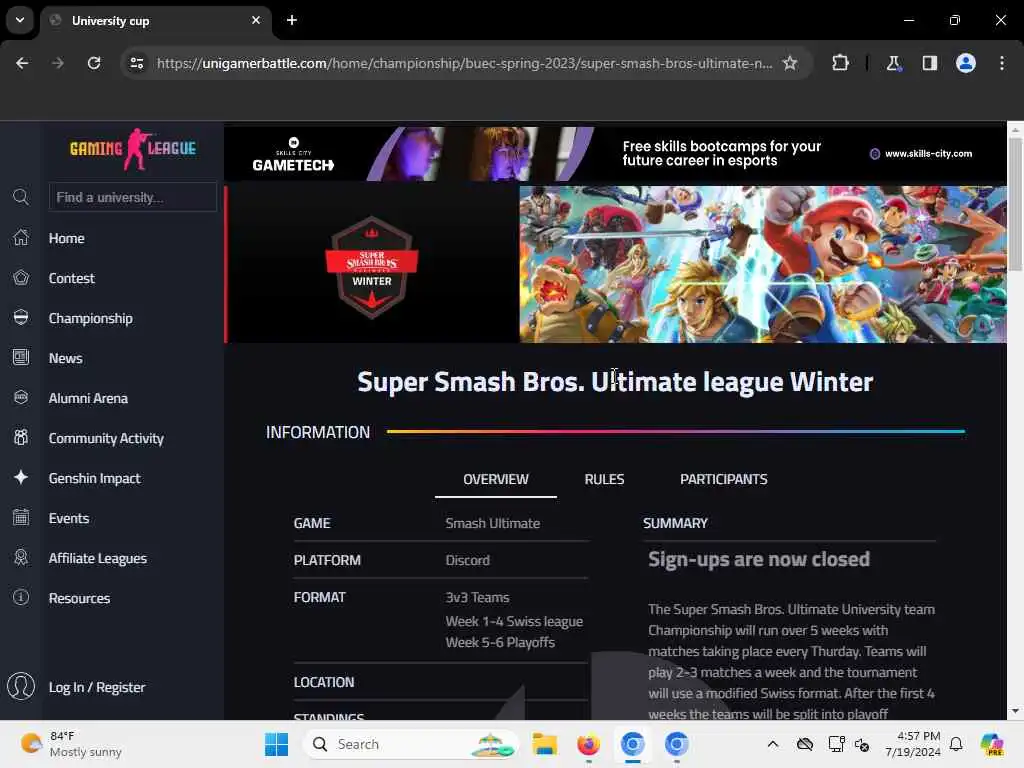Open the Events sidebar link
Image resolution: width=1024 pixels, height=768 pixels.
69,518
